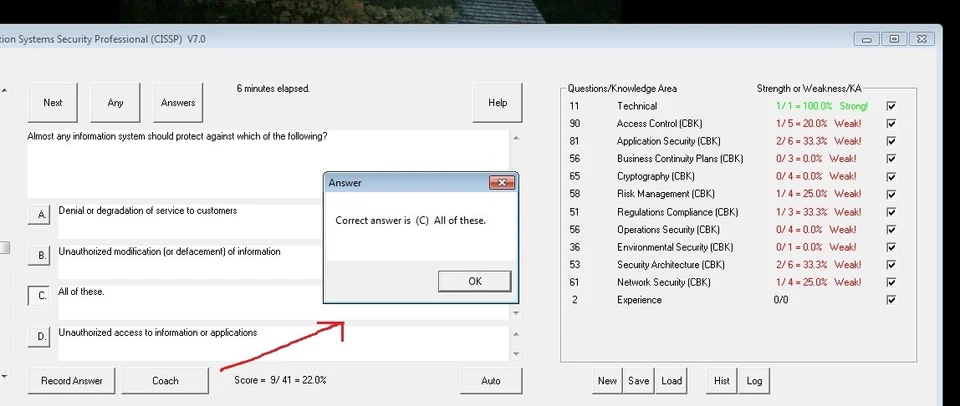Viewport: 960px width, 406px height.
Task: Open the Log button
Action: point(754,381)
